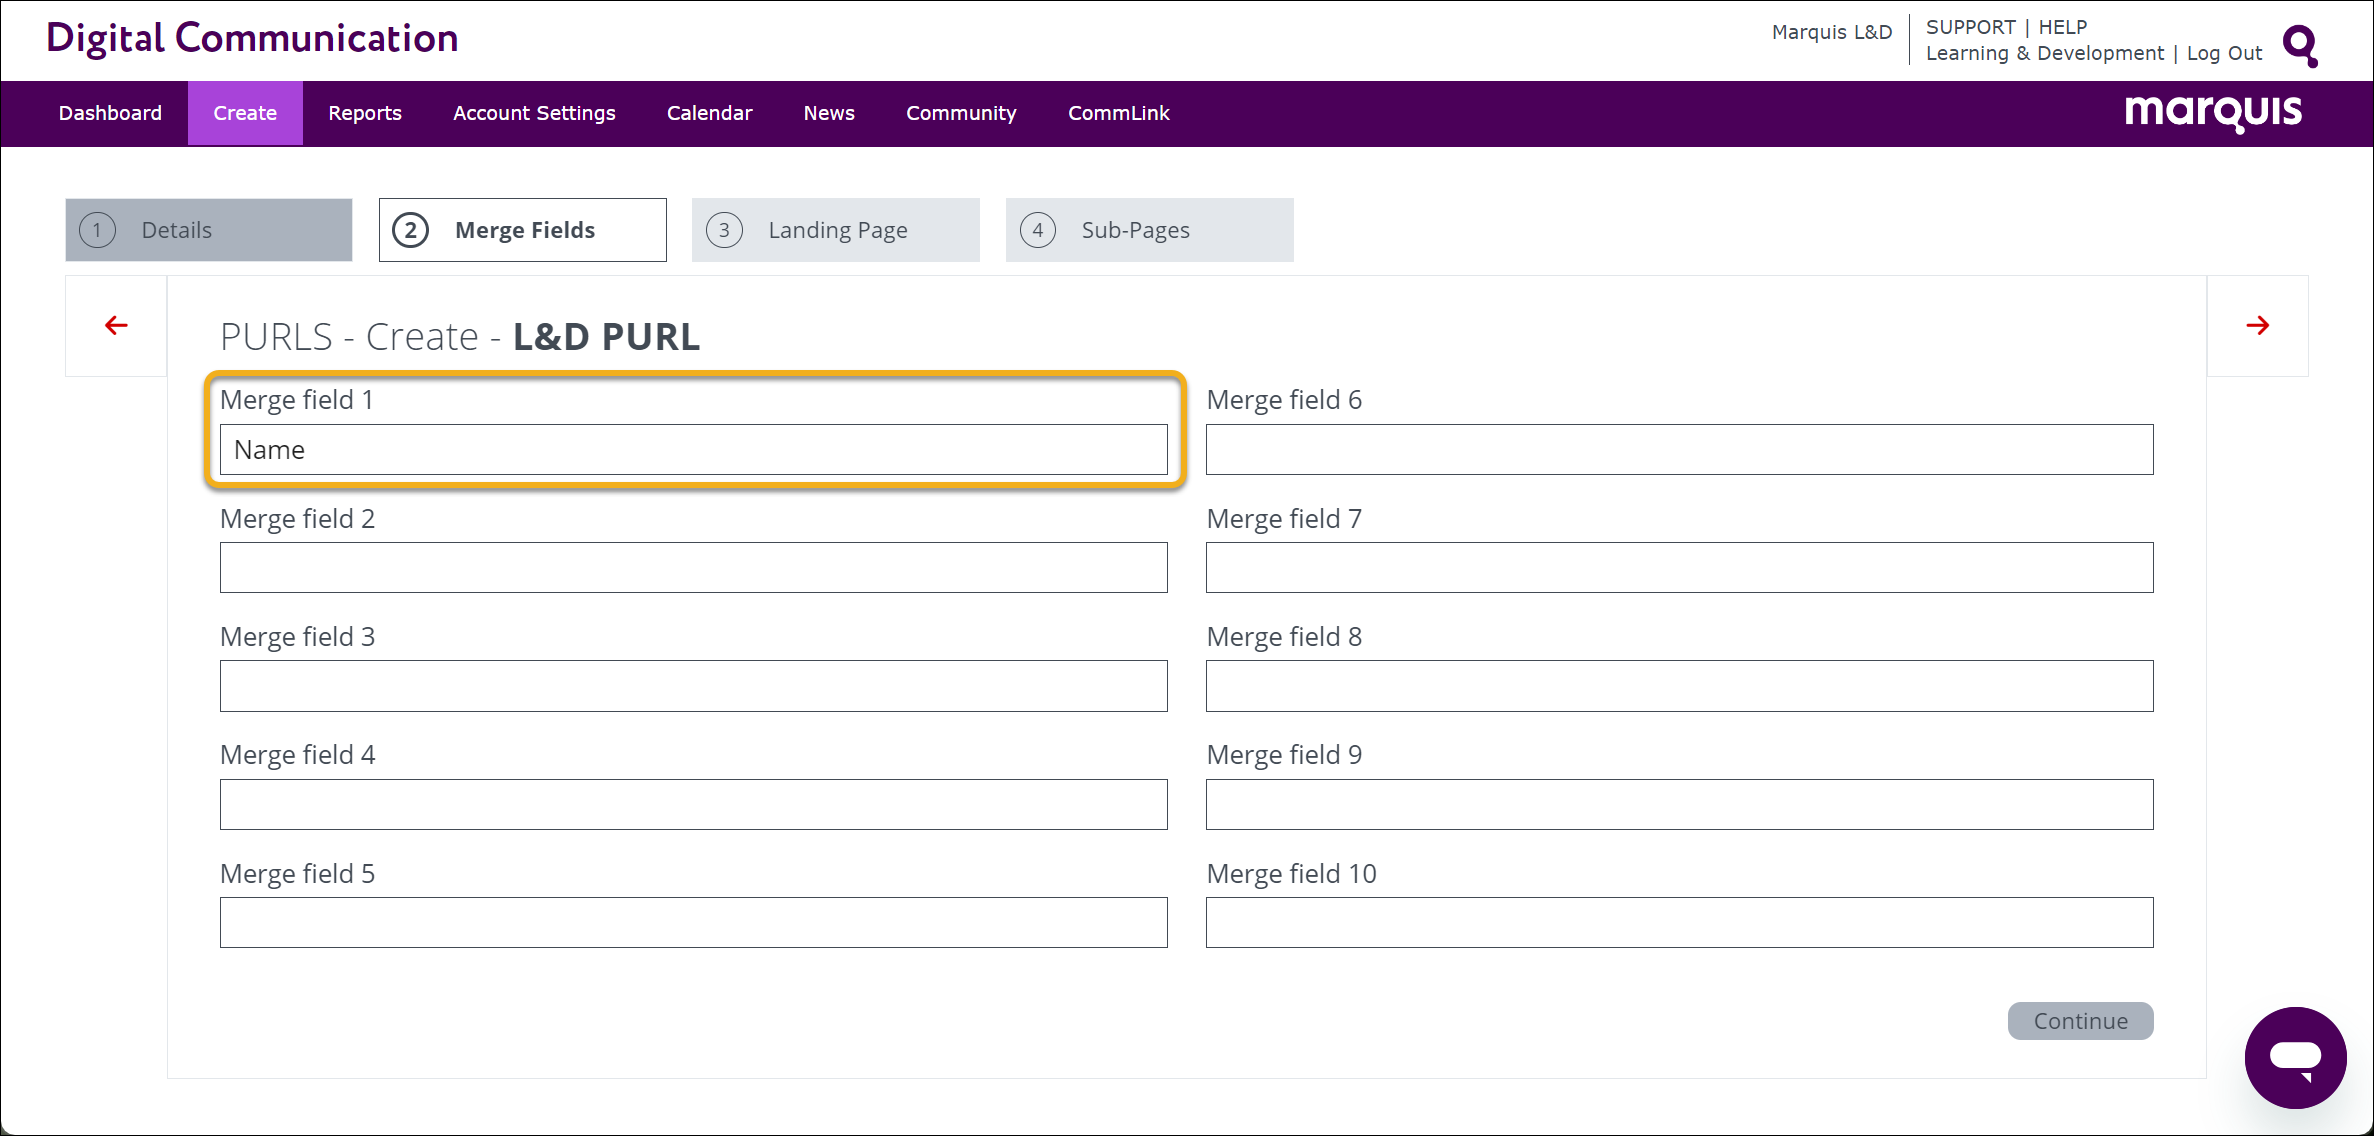Open the HELP link
The image size is (2374, 1136).
point(2063,27)
